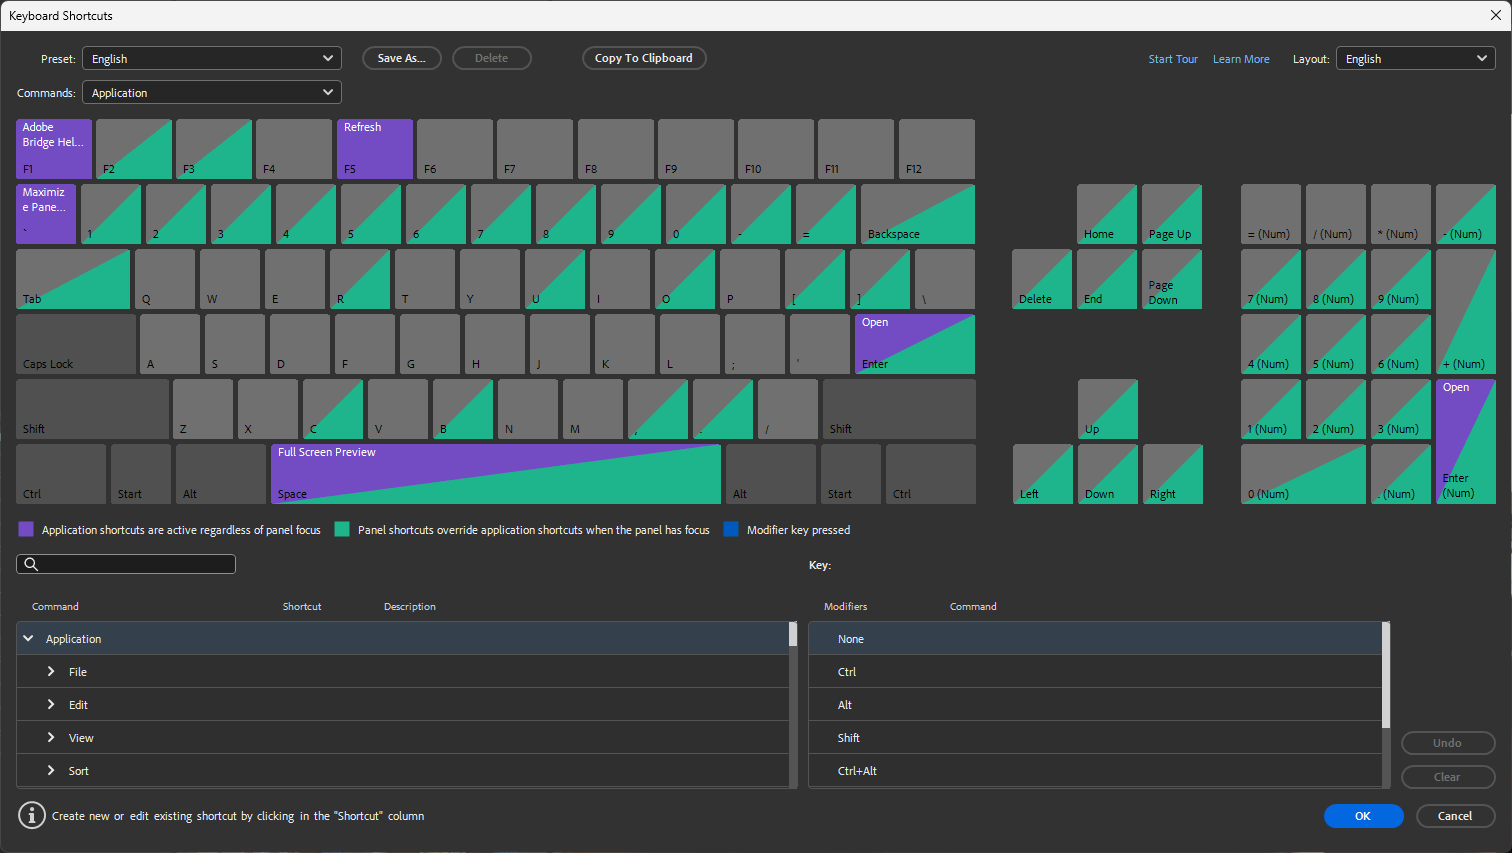Open the Preset dropdown showing English
The width and height of the screenshot is (1512, 853).
click(211, 57)
